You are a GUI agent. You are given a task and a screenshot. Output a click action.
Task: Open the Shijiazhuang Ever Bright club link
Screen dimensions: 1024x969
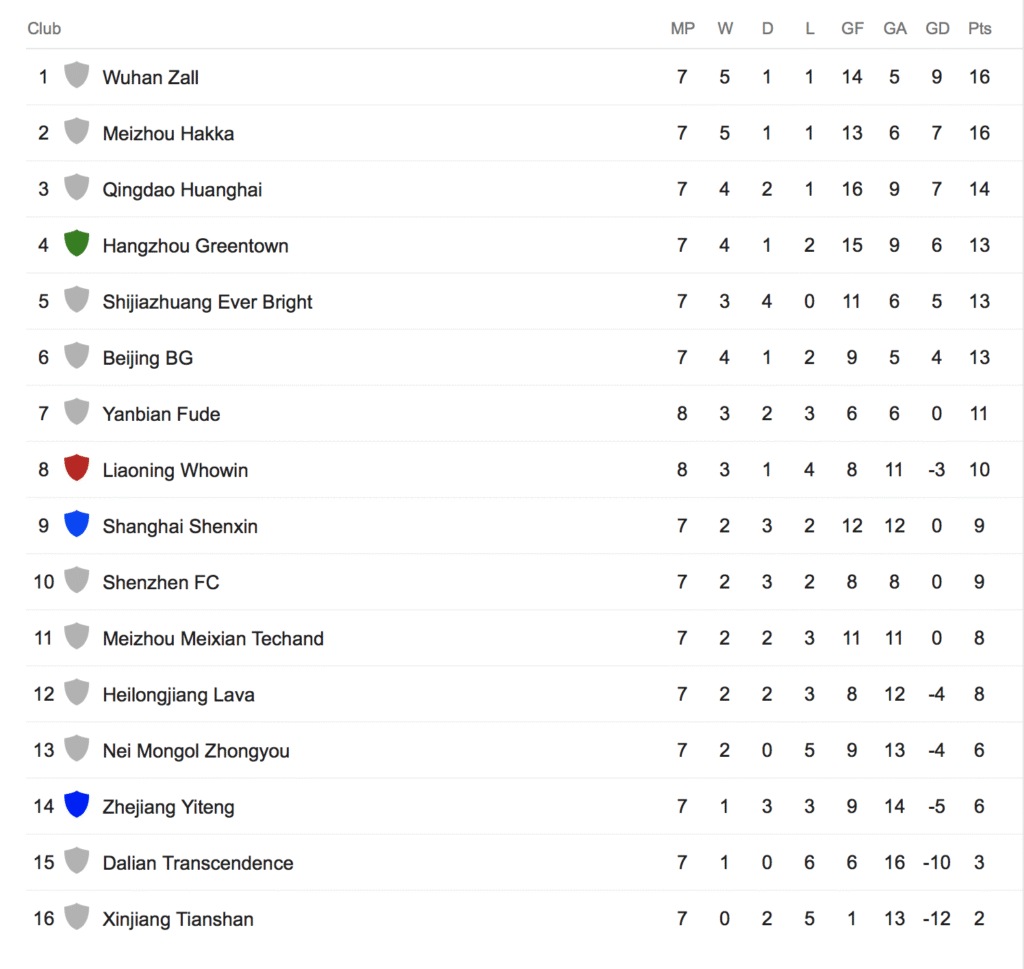point(207,302)
